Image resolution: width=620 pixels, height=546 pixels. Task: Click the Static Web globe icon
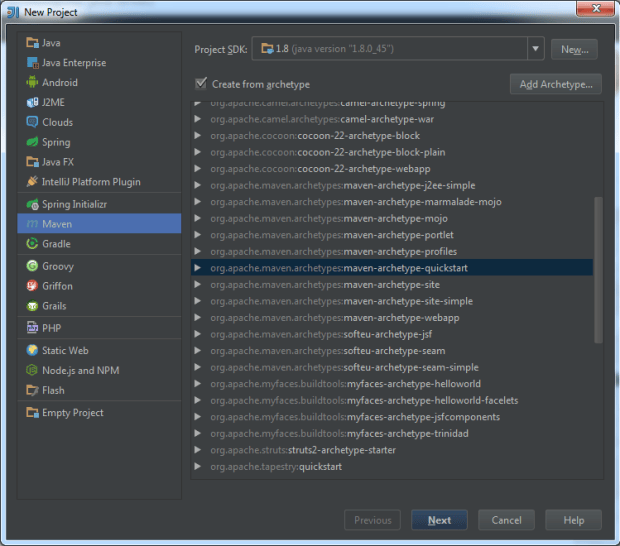coord(32,350)
